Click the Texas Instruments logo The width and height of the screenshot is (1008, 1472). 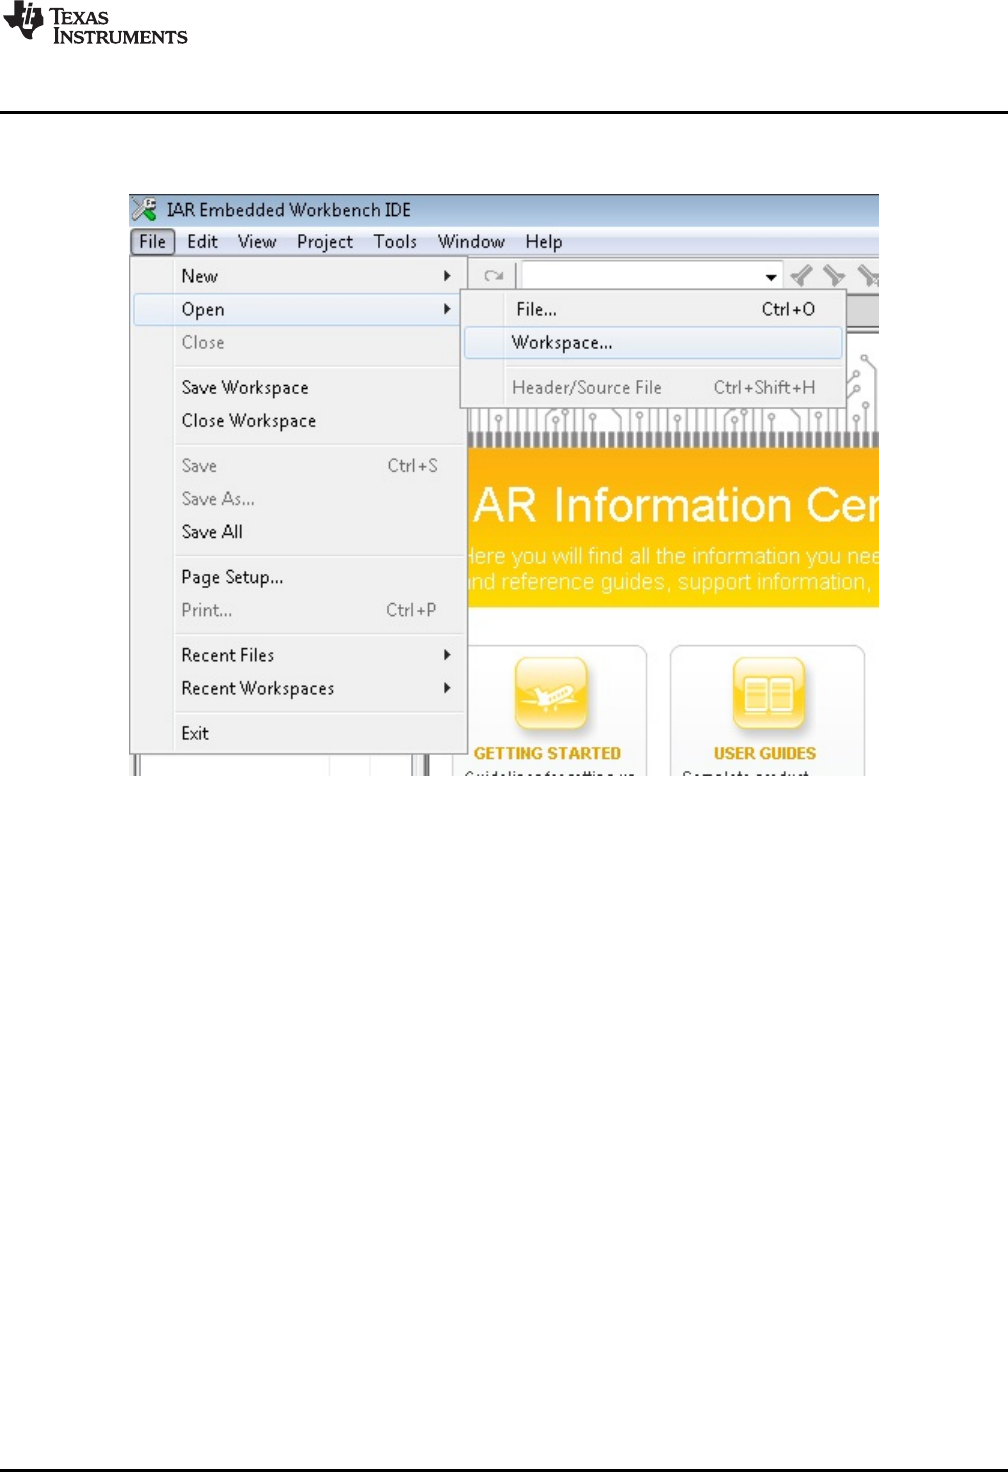tap(95, 25)
